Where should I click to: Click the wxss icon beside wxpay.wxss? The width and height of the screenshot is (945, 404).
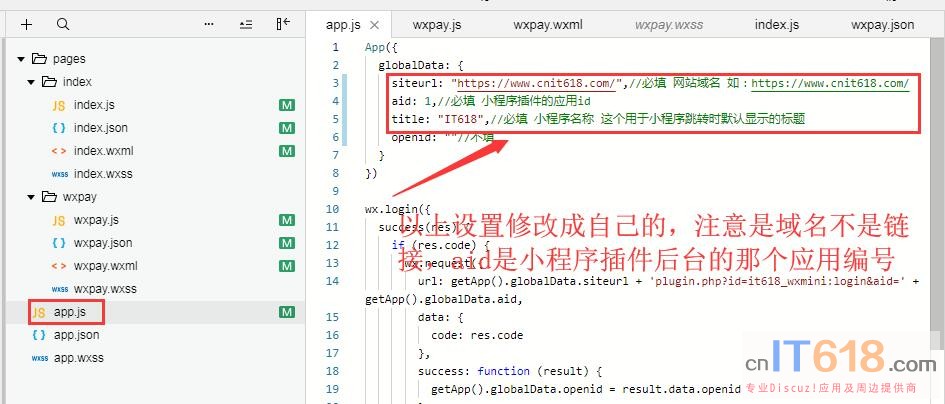pos(59,289)
